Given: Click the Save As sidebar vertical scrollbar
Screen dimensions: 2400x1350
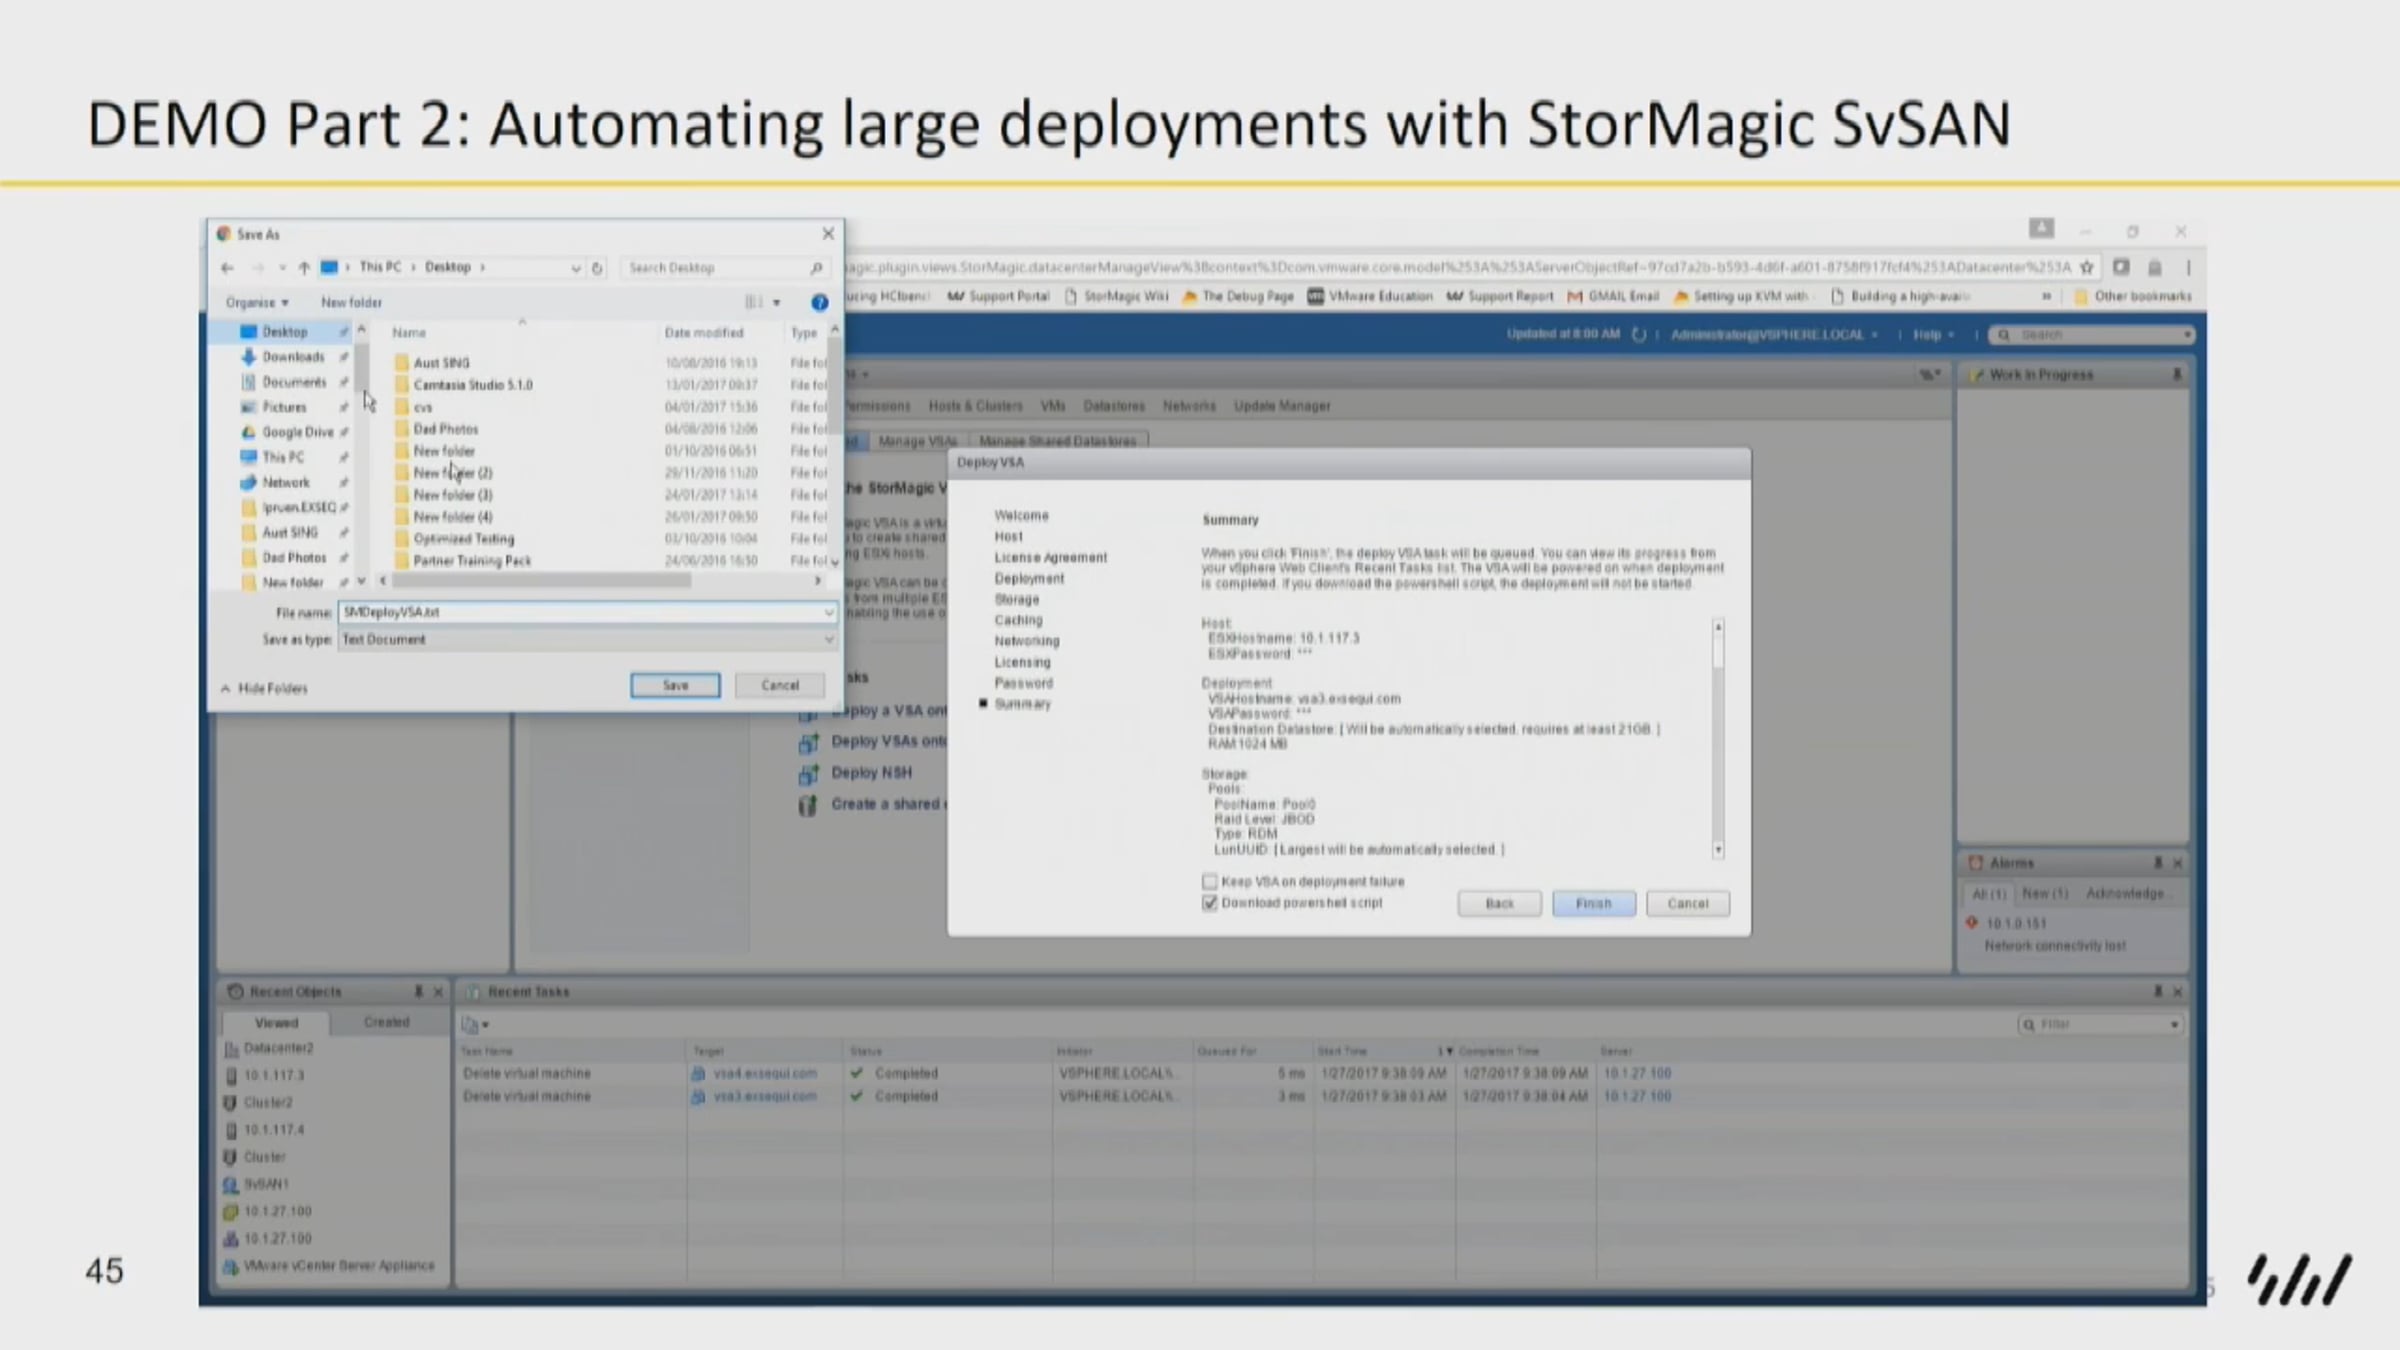Looking at the screenshot, I should 362,368.
